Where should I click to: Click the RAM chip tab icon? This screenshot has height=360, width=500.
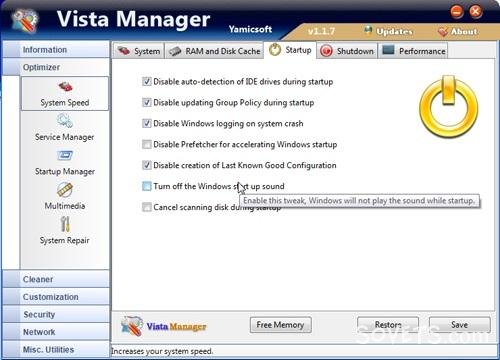pyautogui.click(x=175, y=51)
